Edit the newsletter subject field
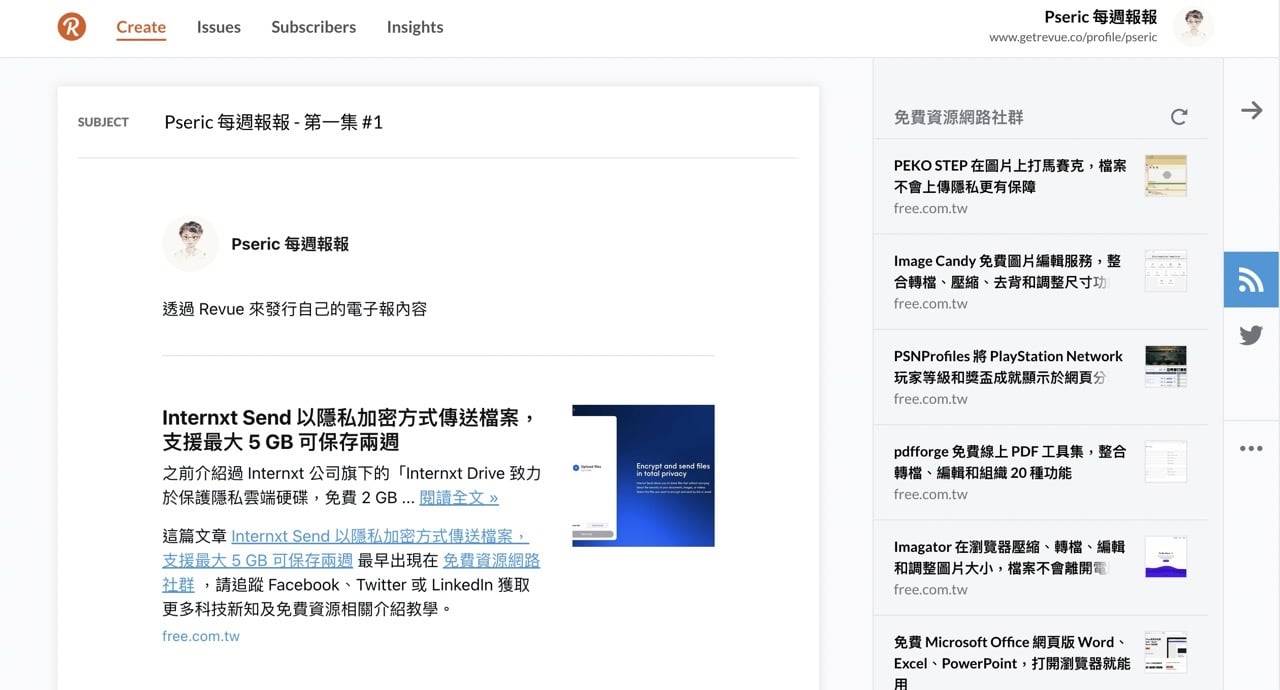Screen dimensions: 1280x690 point(470,122)
